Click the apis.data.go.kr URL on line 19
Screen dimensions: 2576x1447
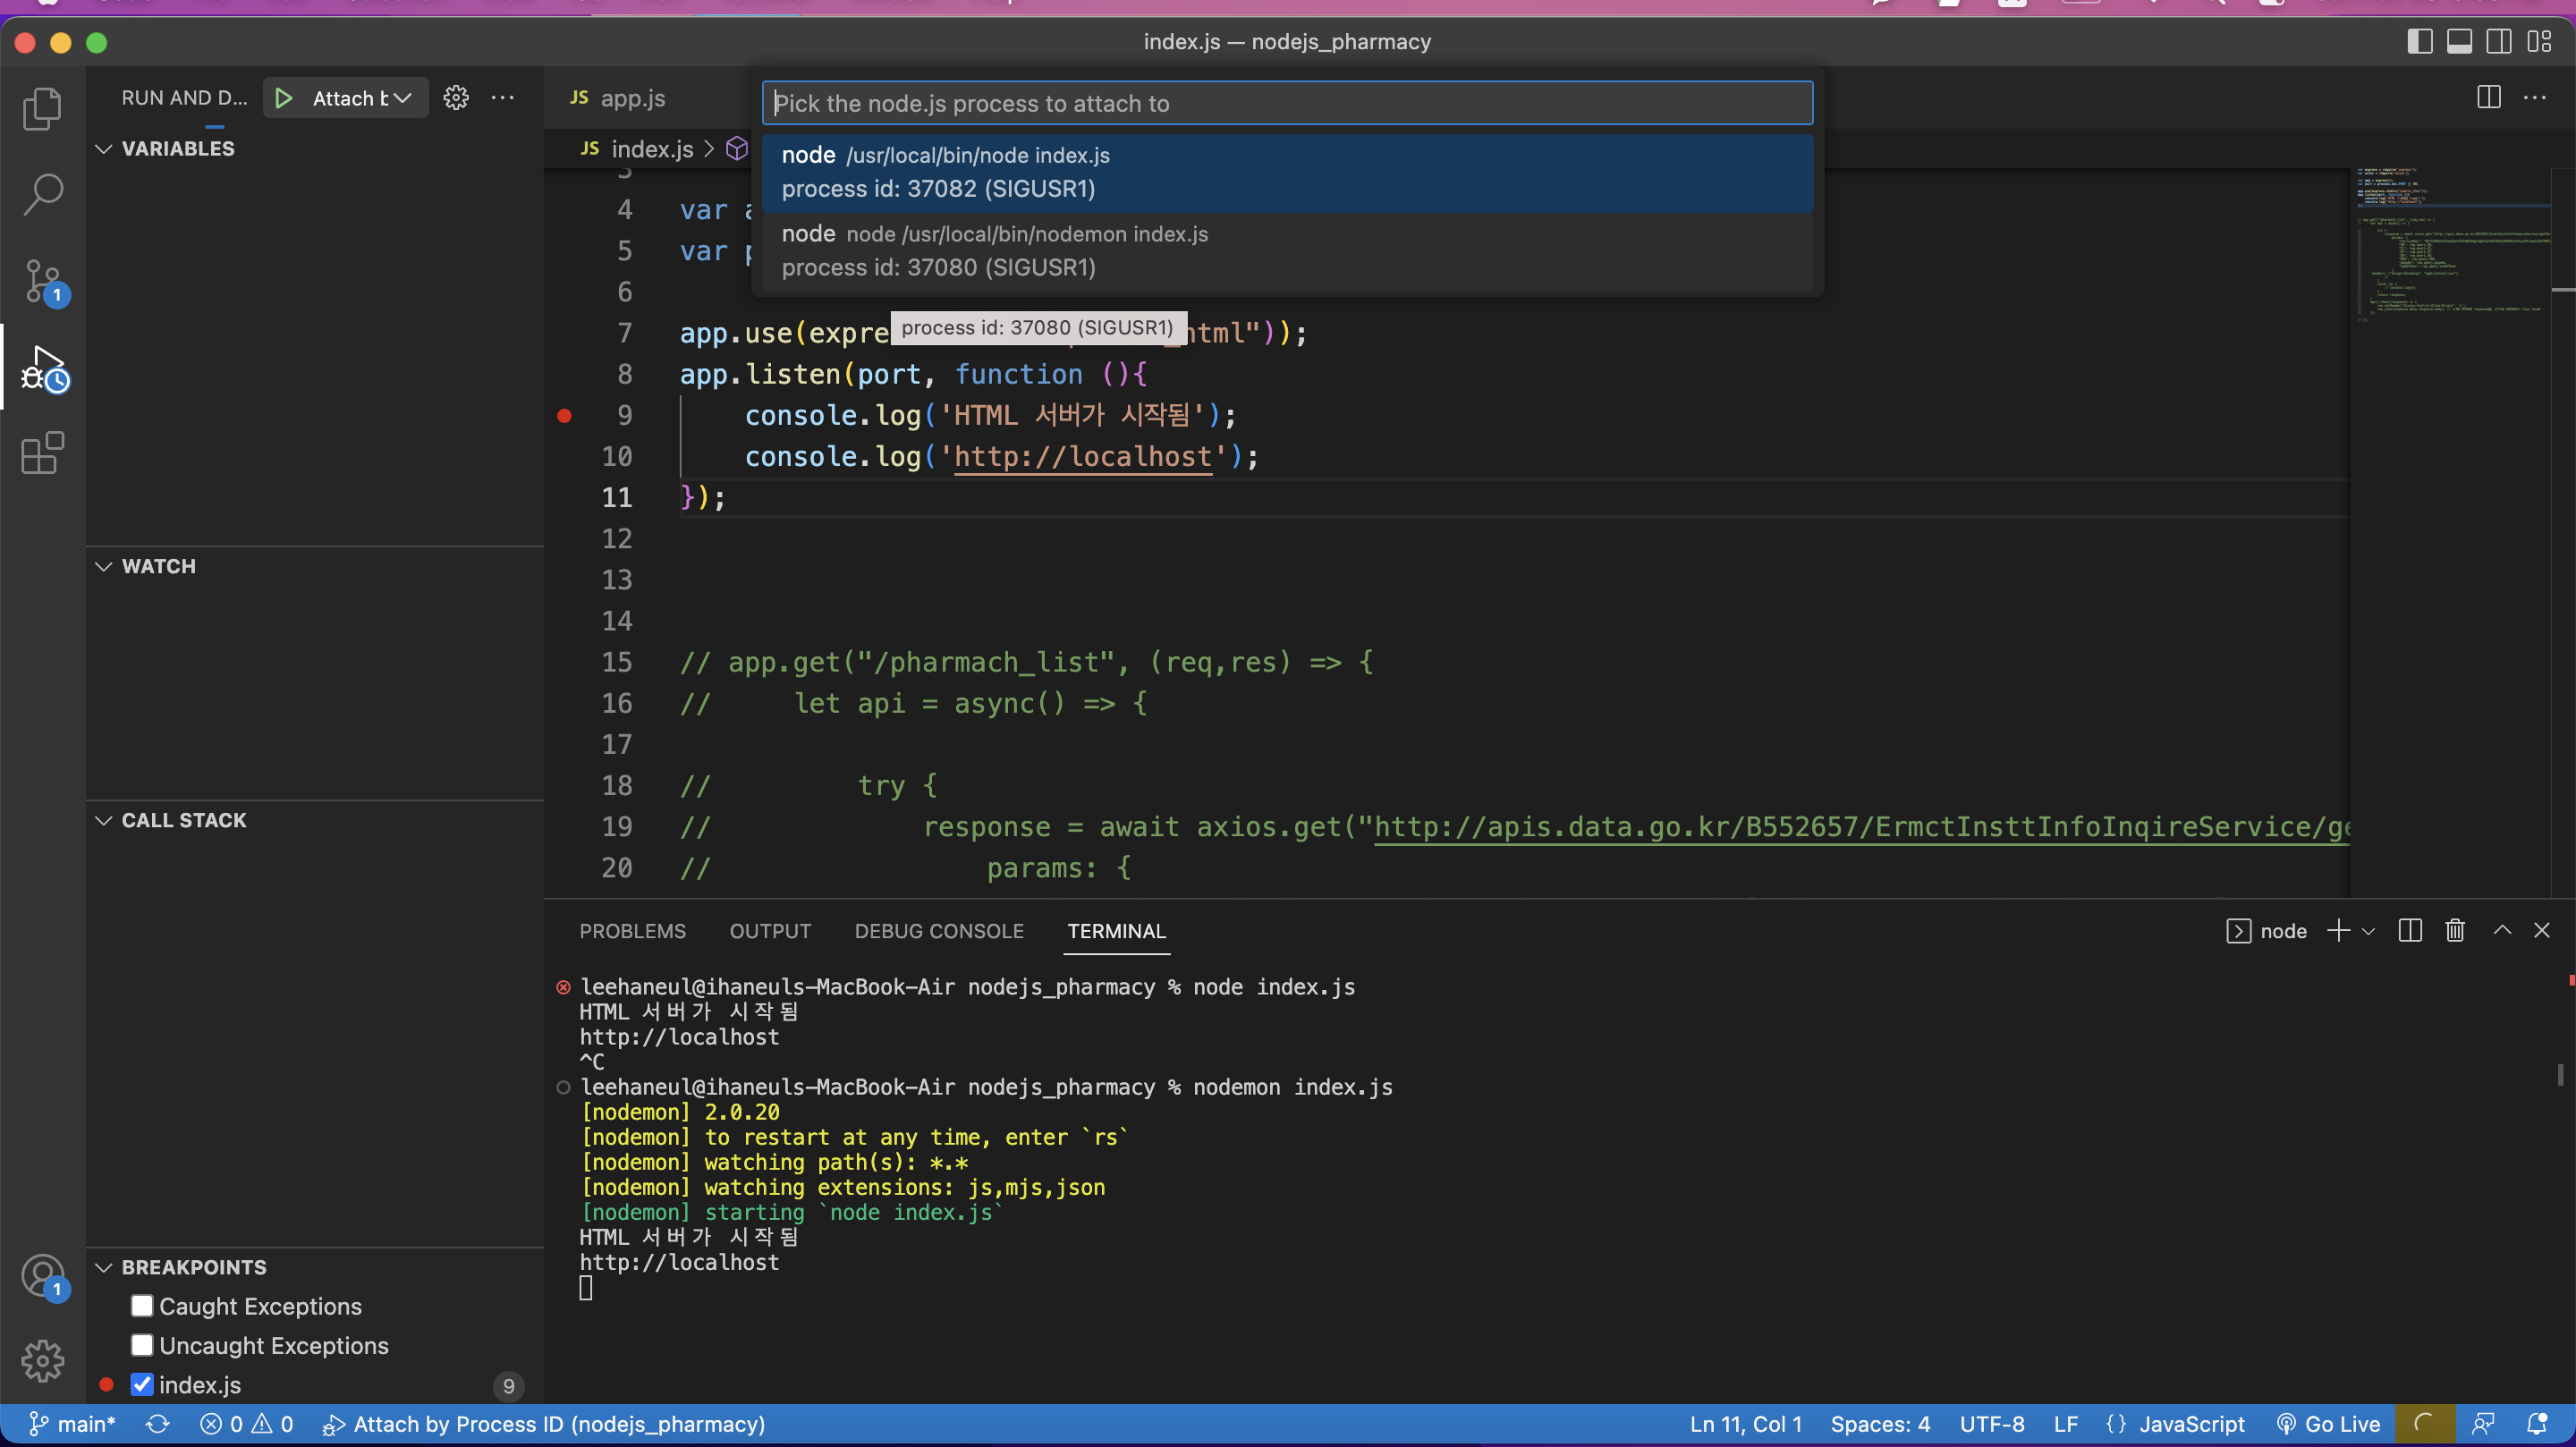(x=1862, y=827)
